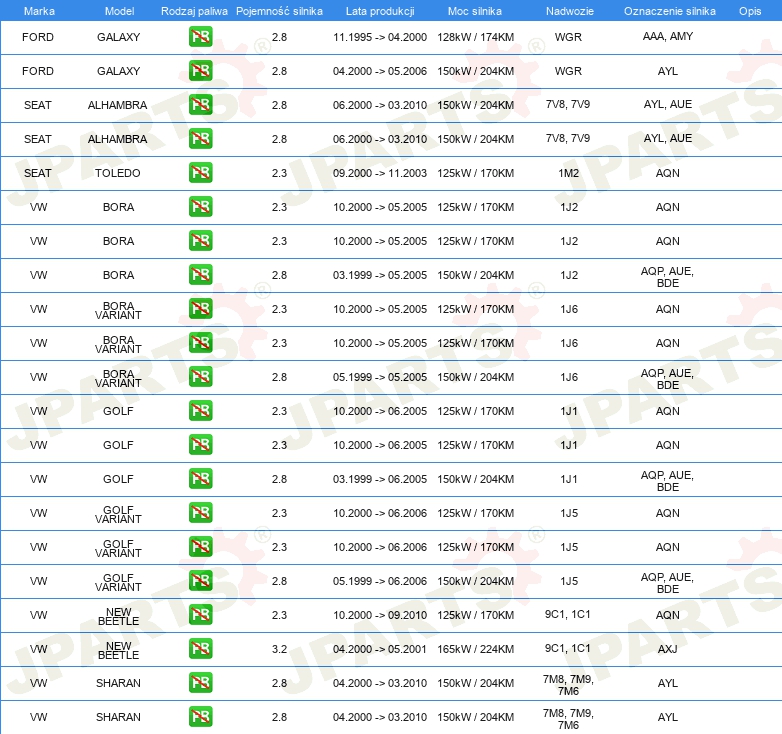The image size is (782, 734).
Task: Select the '11.1995 -> 04.2000' production years cell
Action: [x=380, y=37]
